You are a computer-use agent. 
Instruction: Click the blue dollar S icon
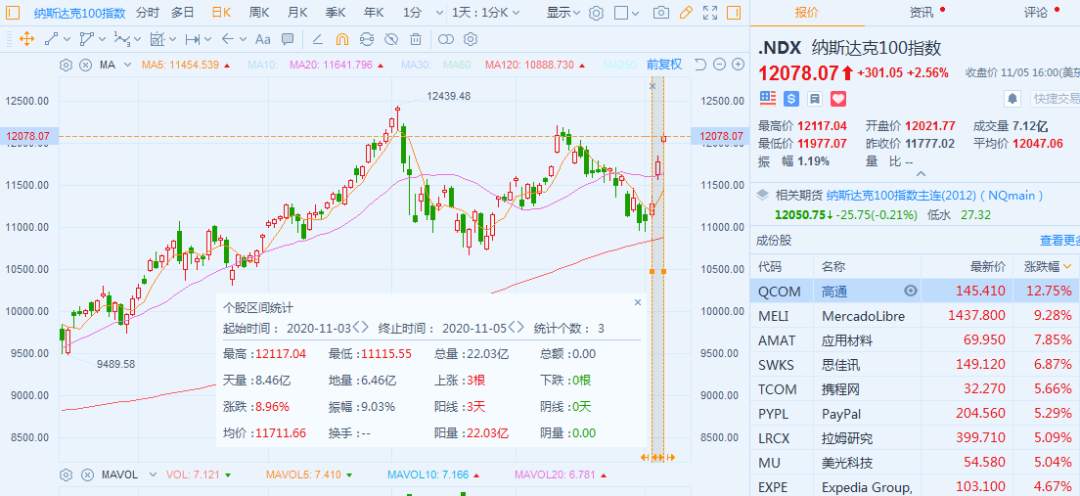pos(791,99)
